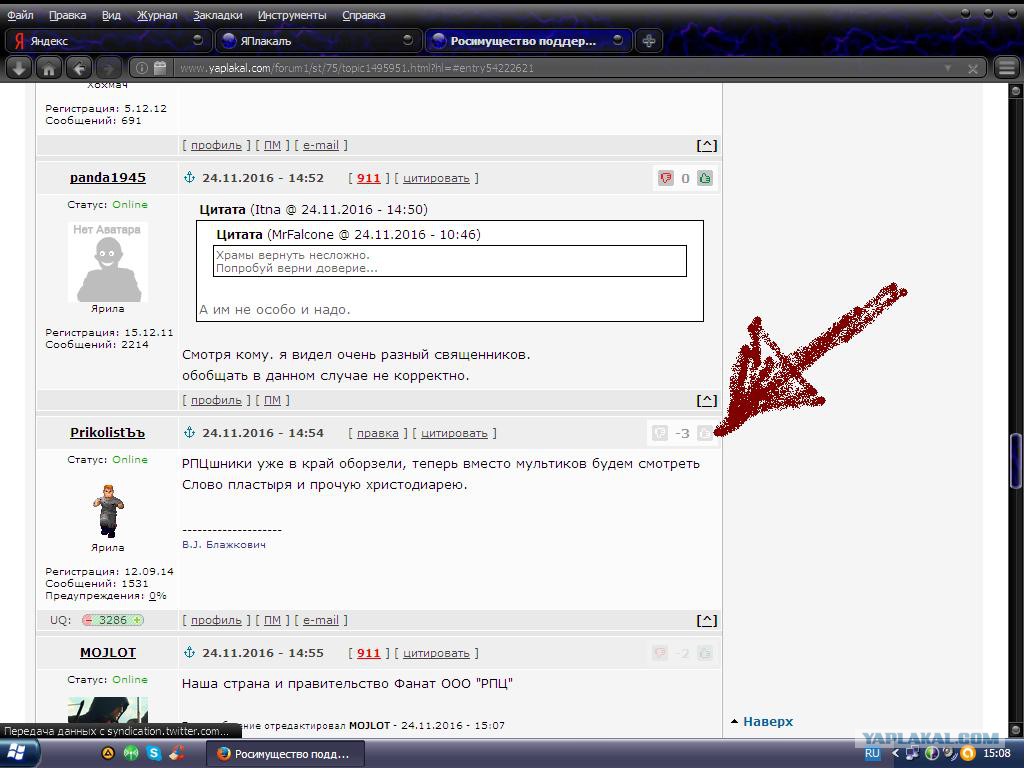Open the Windows Start button
1025x768 pixels.
click(x=18, y=754)
